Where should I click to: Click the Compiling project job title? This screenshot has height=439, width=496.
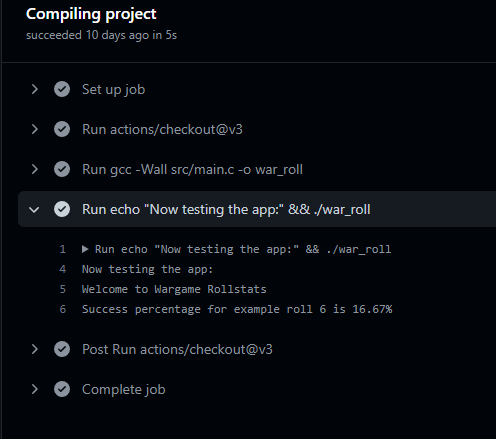pyautogui.click(x=91, y=14)
